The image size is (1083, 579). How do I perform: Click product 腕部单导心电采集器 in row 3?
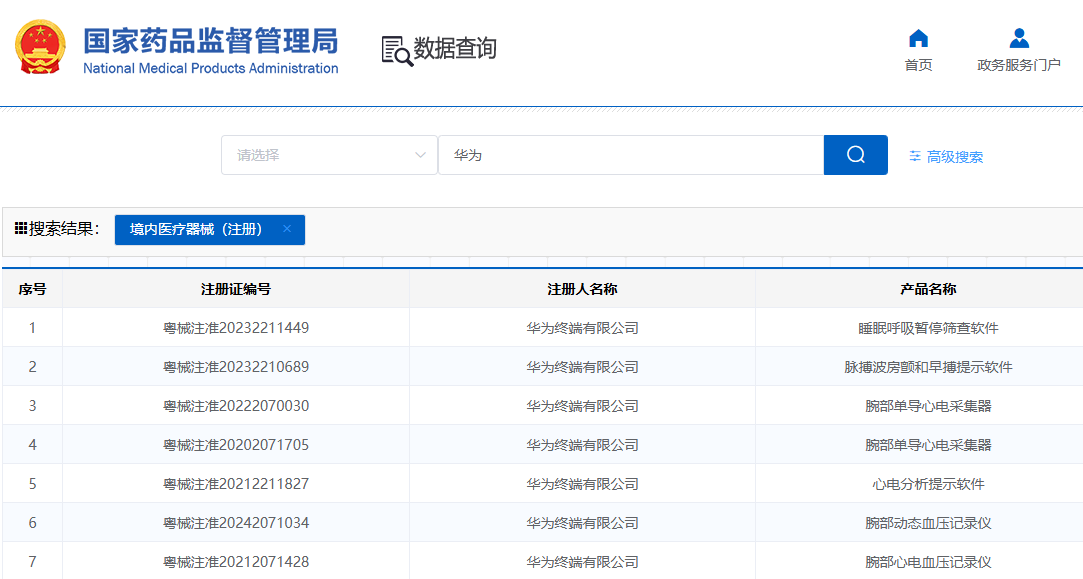(928, 406)
